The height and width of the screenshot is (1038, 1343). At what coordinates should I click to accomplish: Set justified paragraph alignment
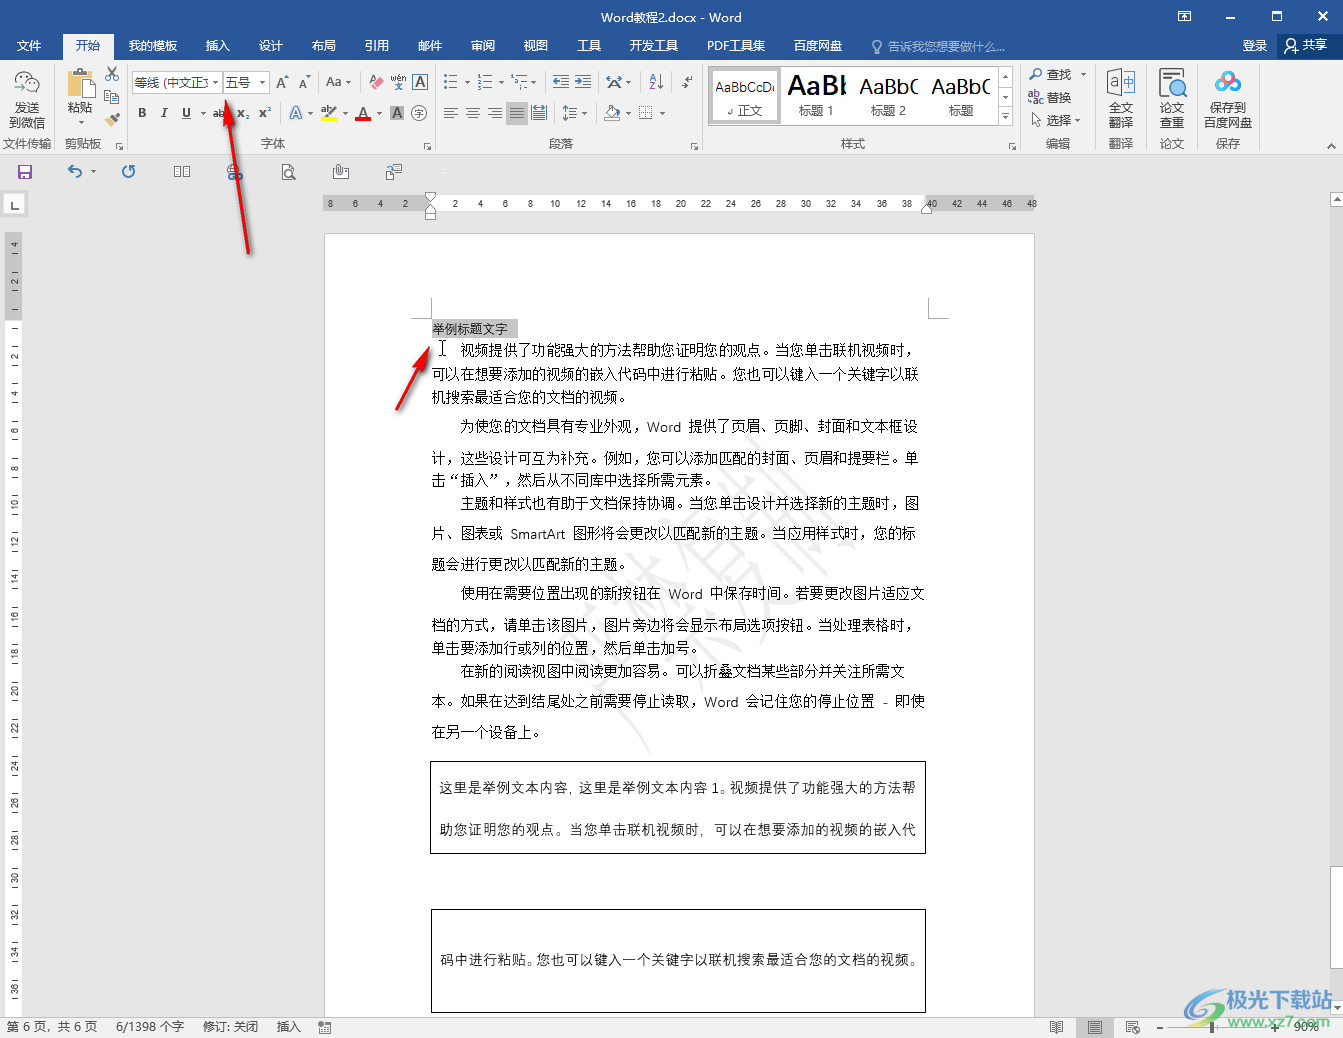click(517, 113)
